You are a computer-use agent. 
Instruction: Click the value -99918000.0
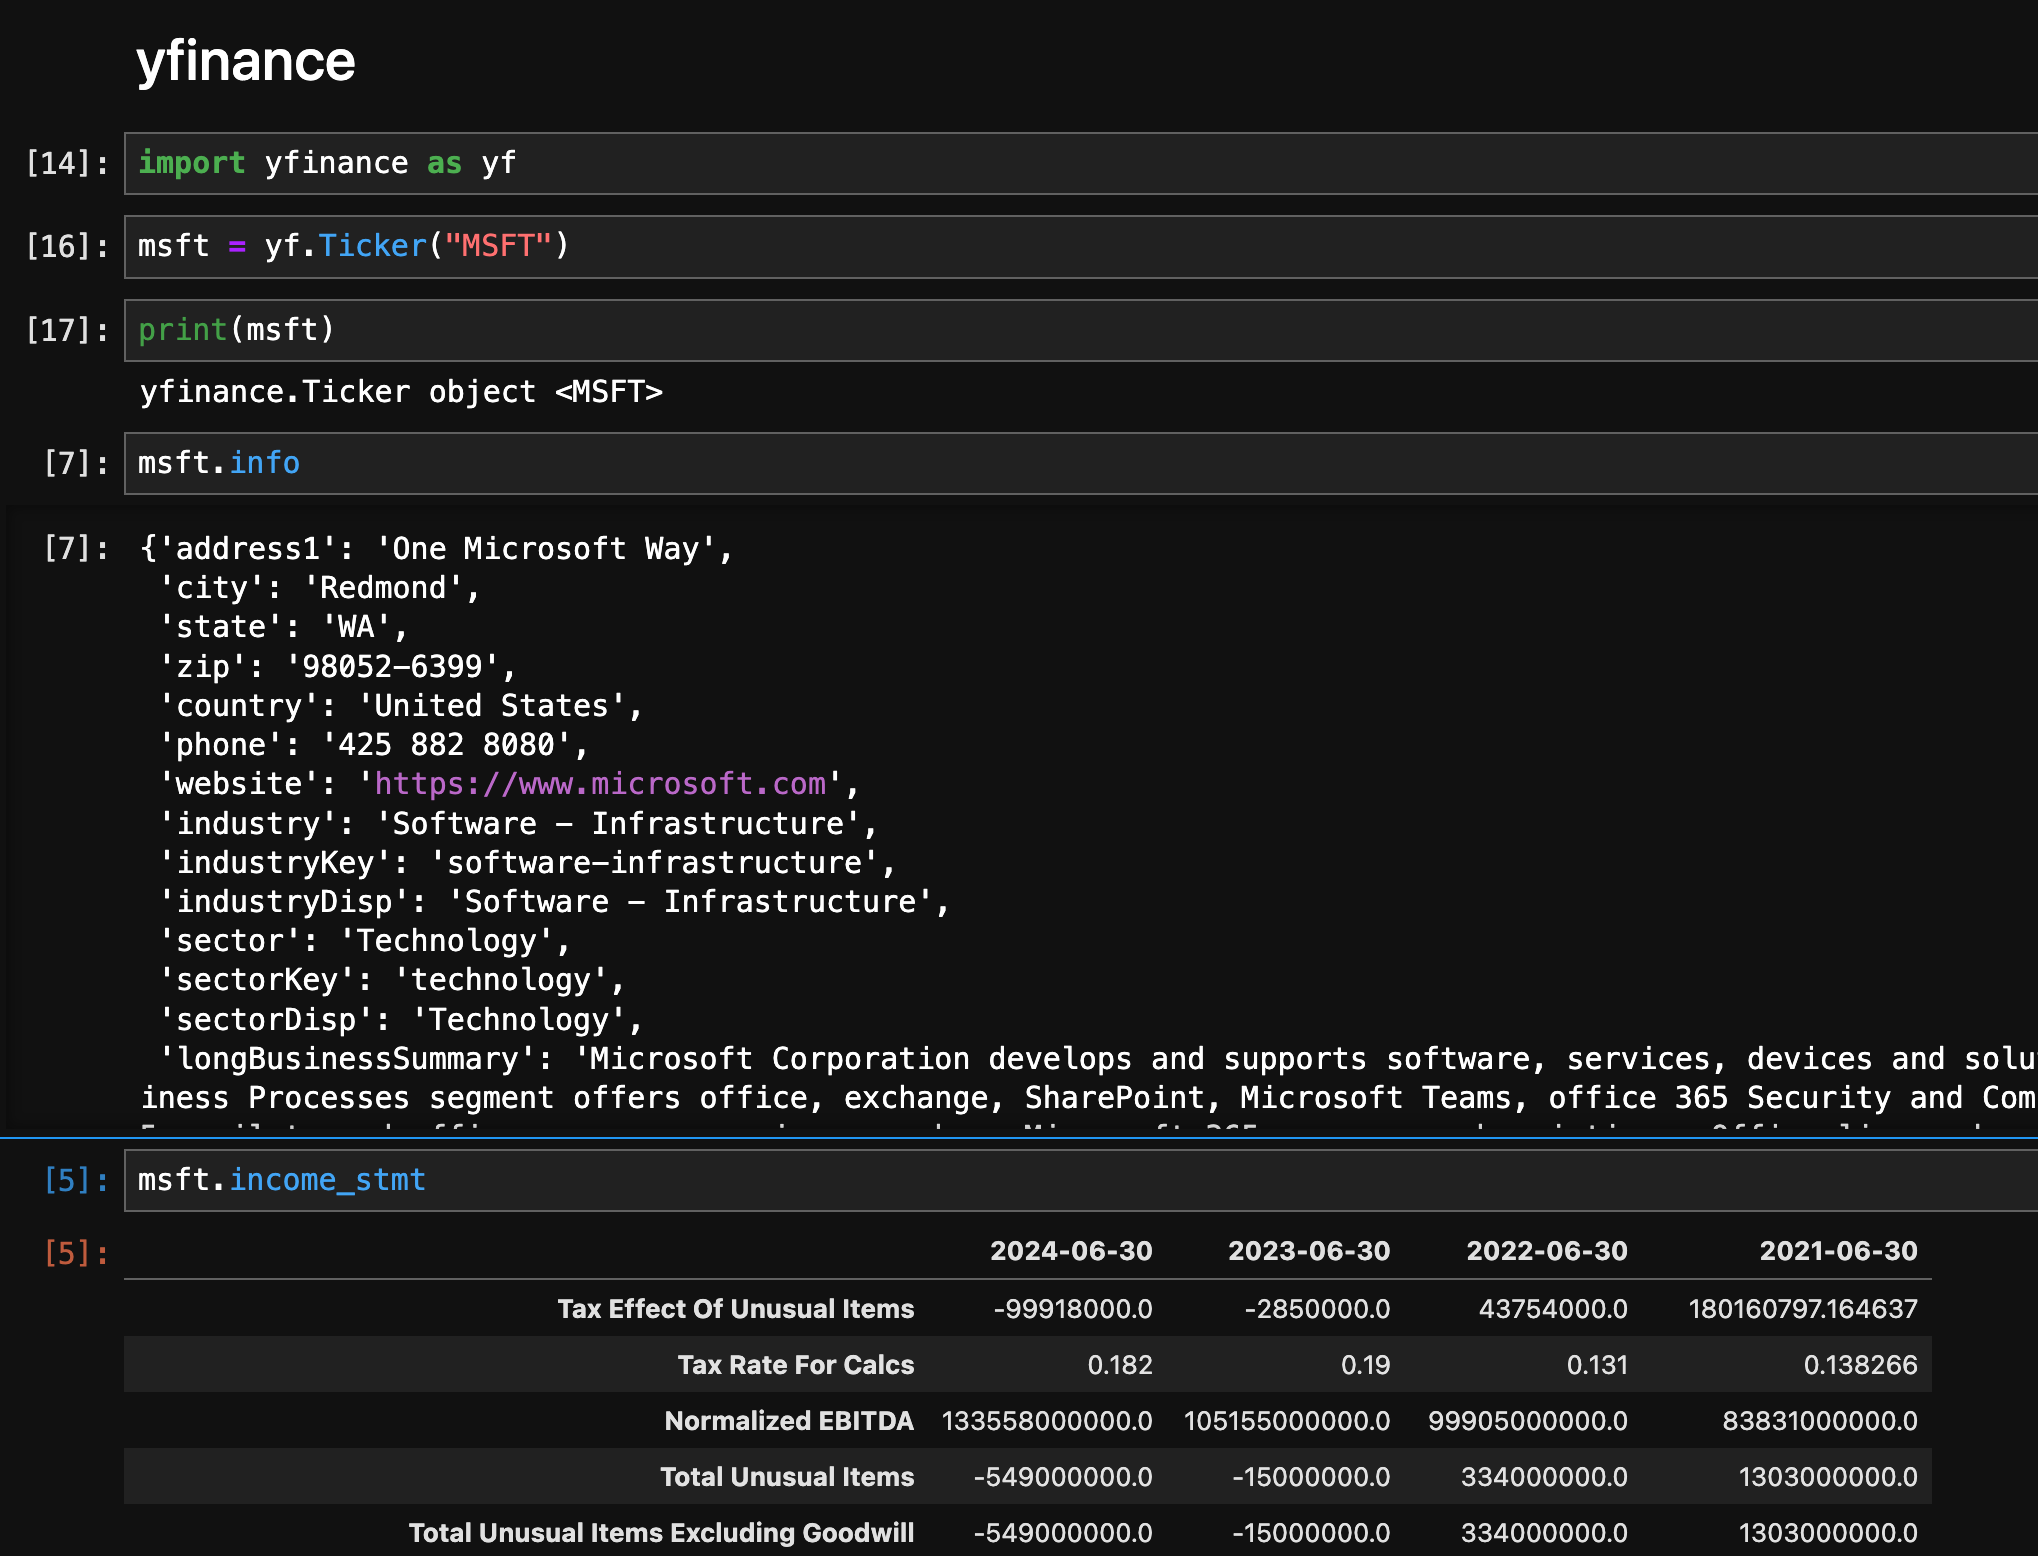[x=1073, y=1309]
